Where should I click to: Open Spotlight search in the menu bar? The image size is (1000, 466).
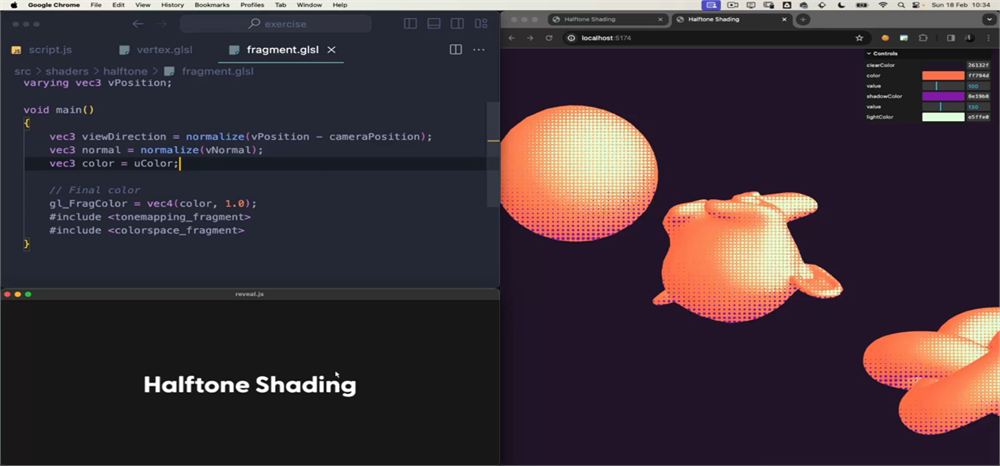tap(901, 4)
